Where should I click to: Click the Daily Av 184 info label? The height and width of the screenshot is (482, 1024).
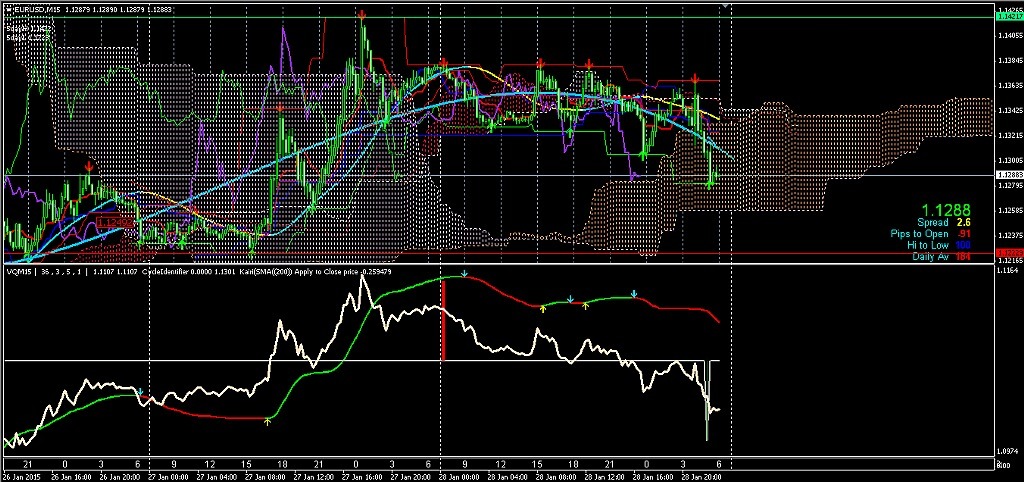[x=939, y=257]
